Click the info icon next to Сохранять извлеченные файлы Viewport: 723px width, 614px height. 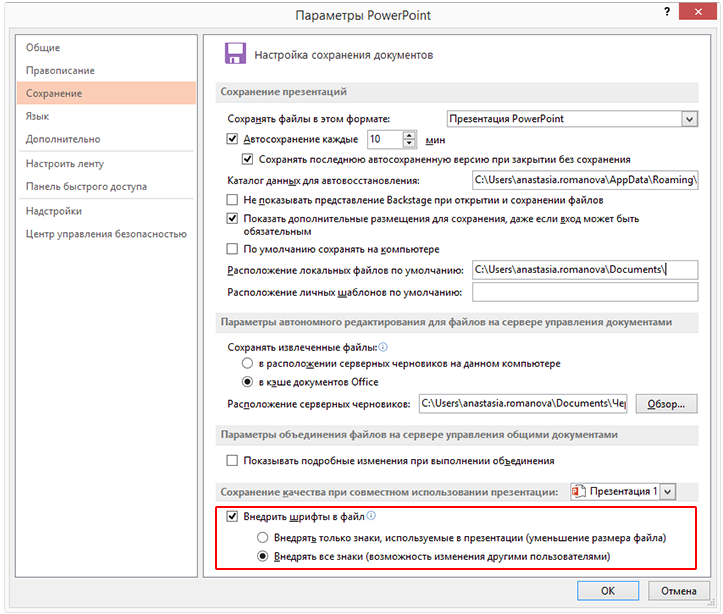point(383,347)
